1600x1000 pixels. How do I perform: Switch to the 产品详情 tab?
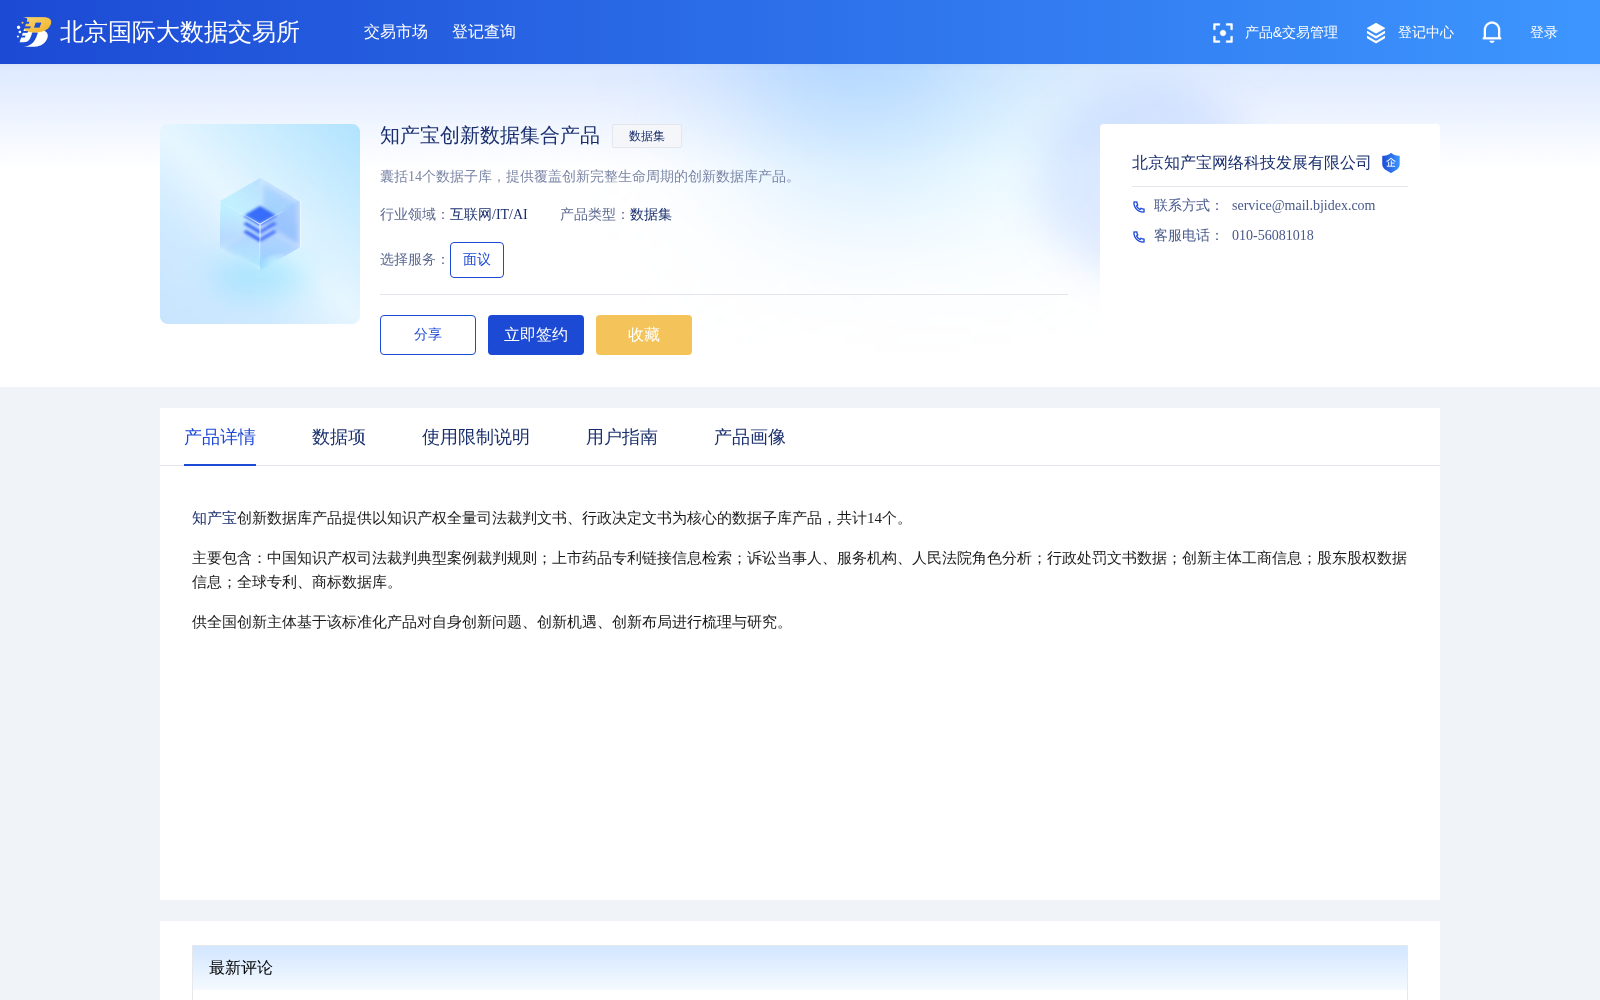[x=220, y=437]
